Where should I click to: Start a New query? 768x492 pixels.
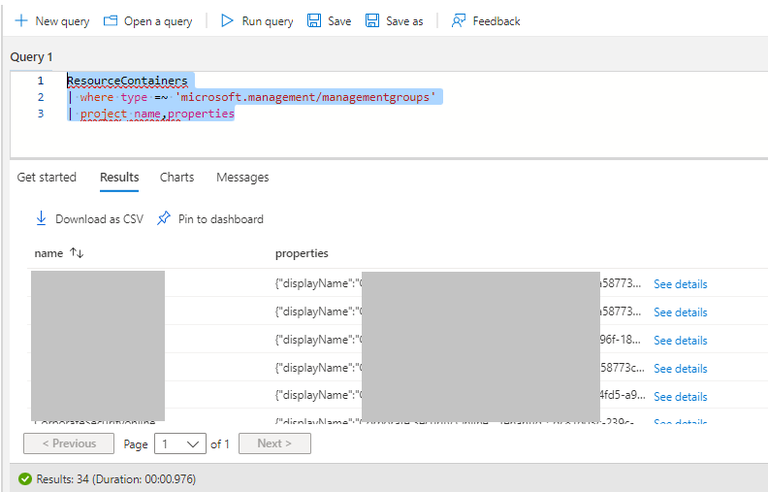(x=52, y=21)
